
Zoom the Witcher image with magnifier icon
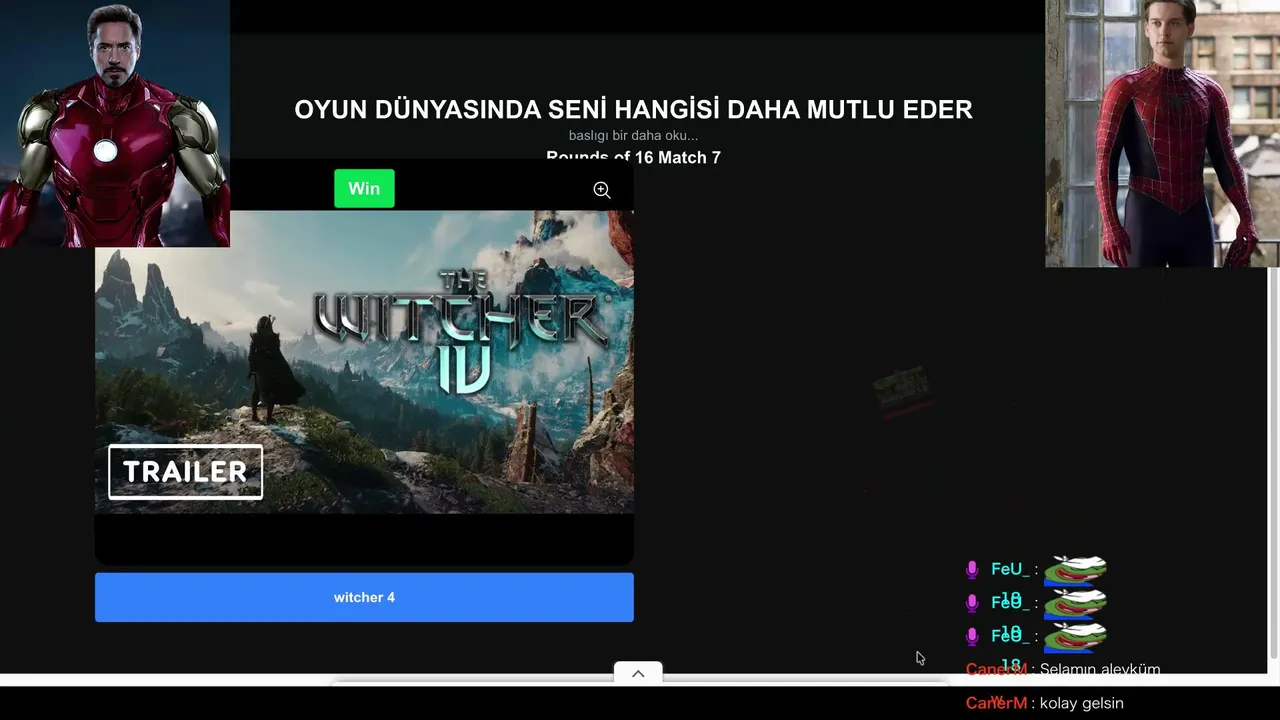click(602, 190)
